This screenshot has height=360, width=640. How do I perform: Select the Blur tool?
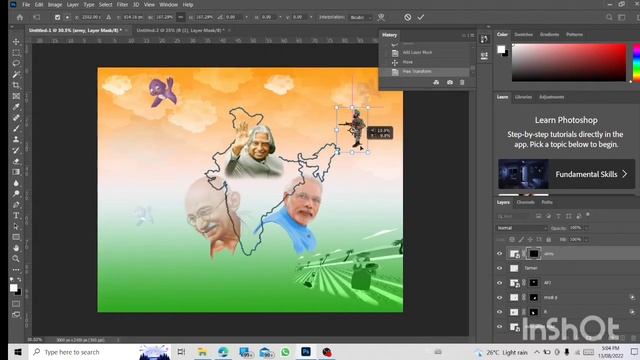[16, 183]
